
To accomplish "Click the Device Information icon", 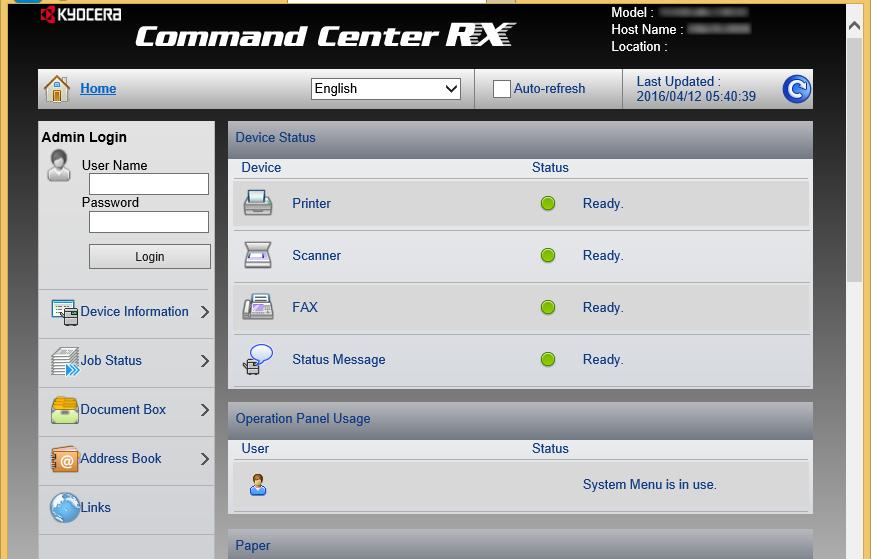I will coord(64,312).
